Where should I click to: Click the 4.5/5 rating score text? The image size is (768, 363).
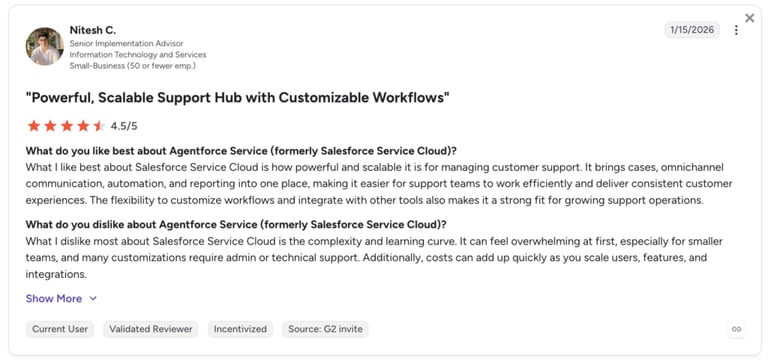click(124, 126)
